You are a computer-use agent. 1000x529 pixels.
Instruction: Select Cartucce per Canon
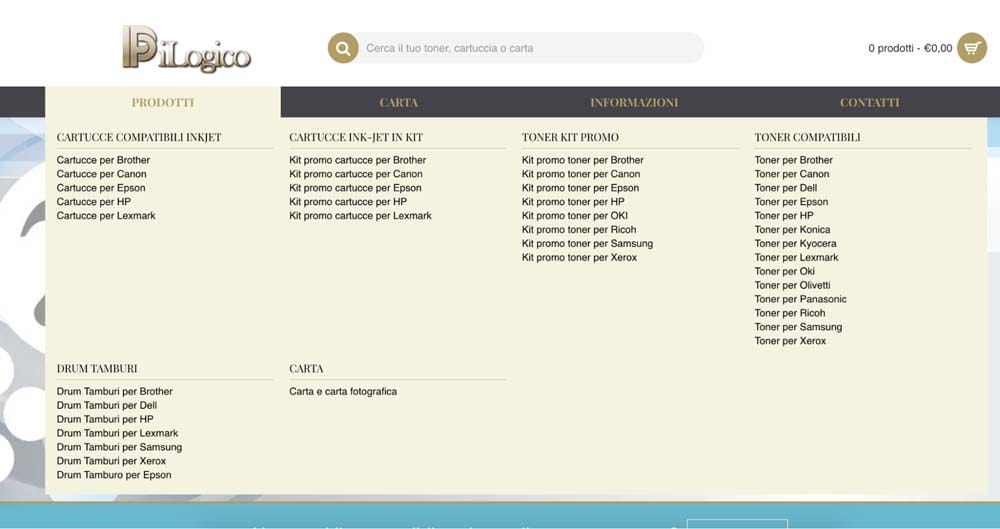click(x=101, y=174)
